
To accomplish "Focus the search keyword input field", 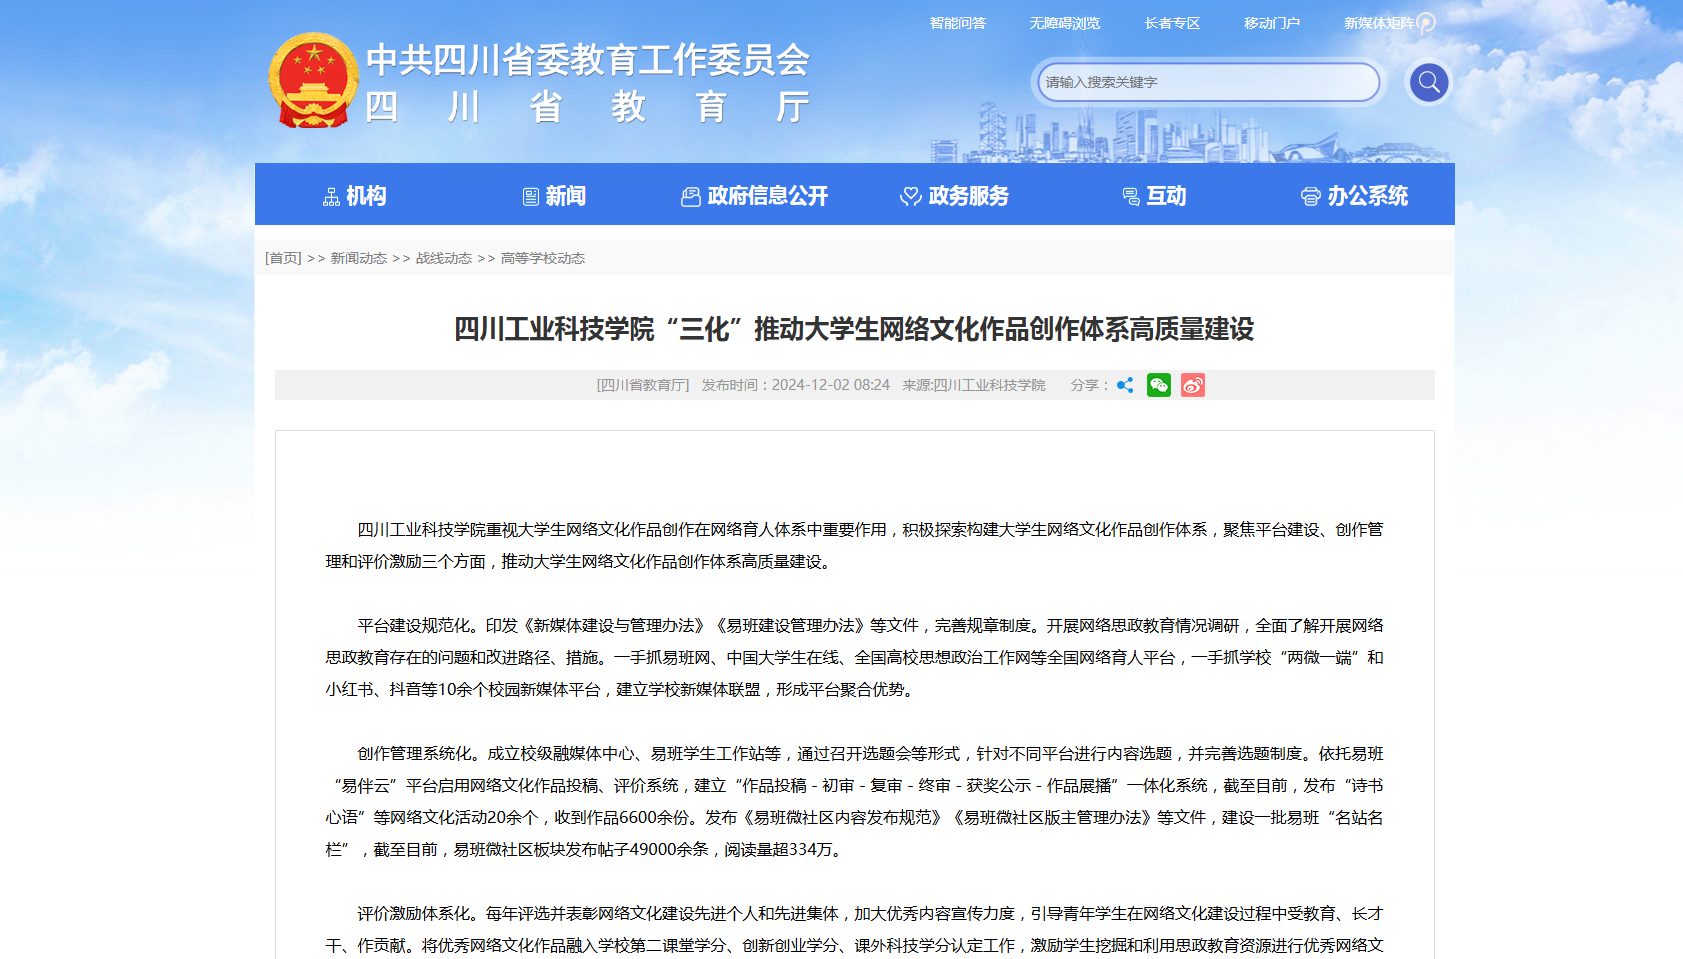I will [1206, 82].
